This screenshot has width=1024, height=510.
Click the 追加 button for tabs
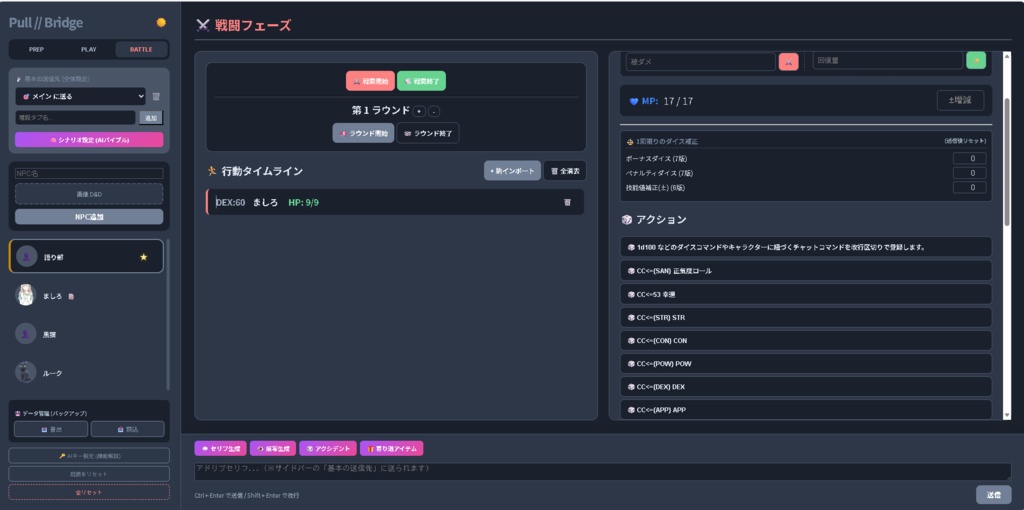coord(152,118)
